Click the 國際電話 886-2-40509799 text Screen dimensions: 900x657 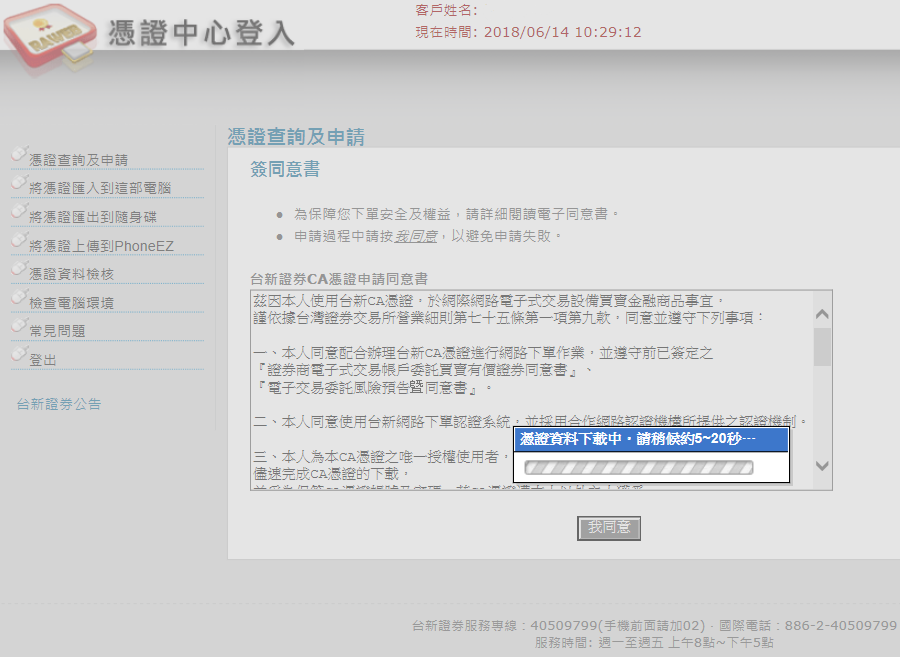click(x=808, y=625)
